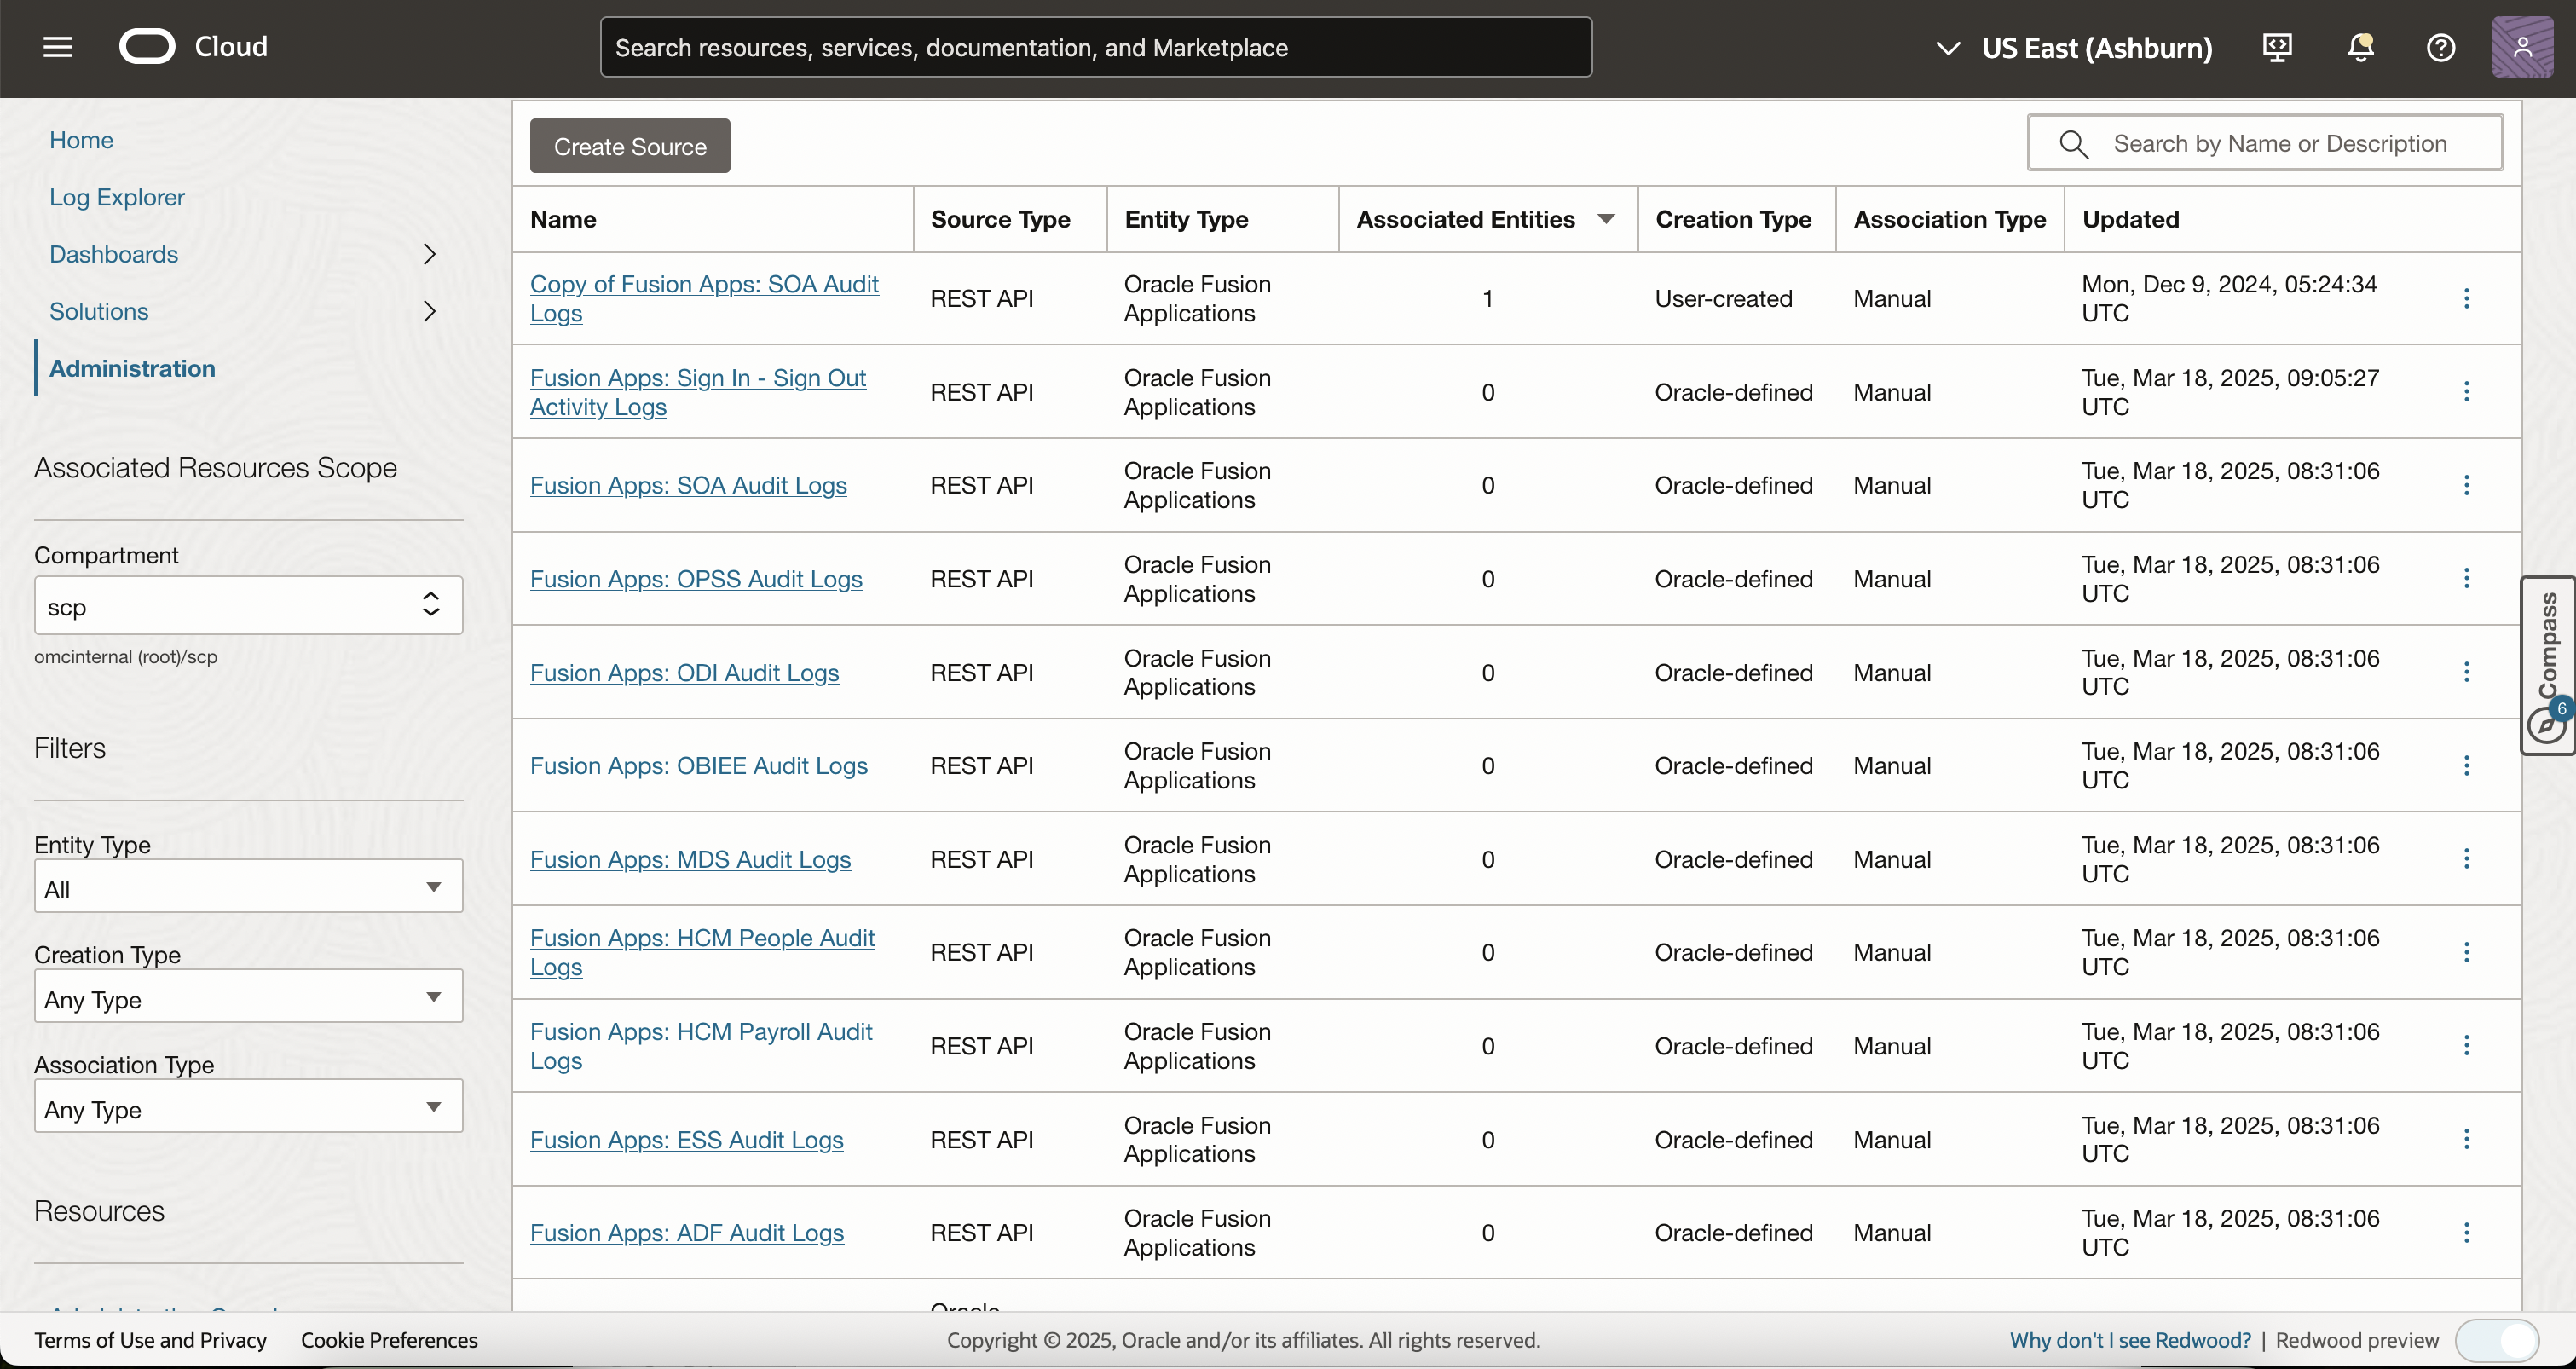Open actions menu for ODI Audit Logs row
The width and height of the screenshot is (2576, 1369).
[2466, 672]
